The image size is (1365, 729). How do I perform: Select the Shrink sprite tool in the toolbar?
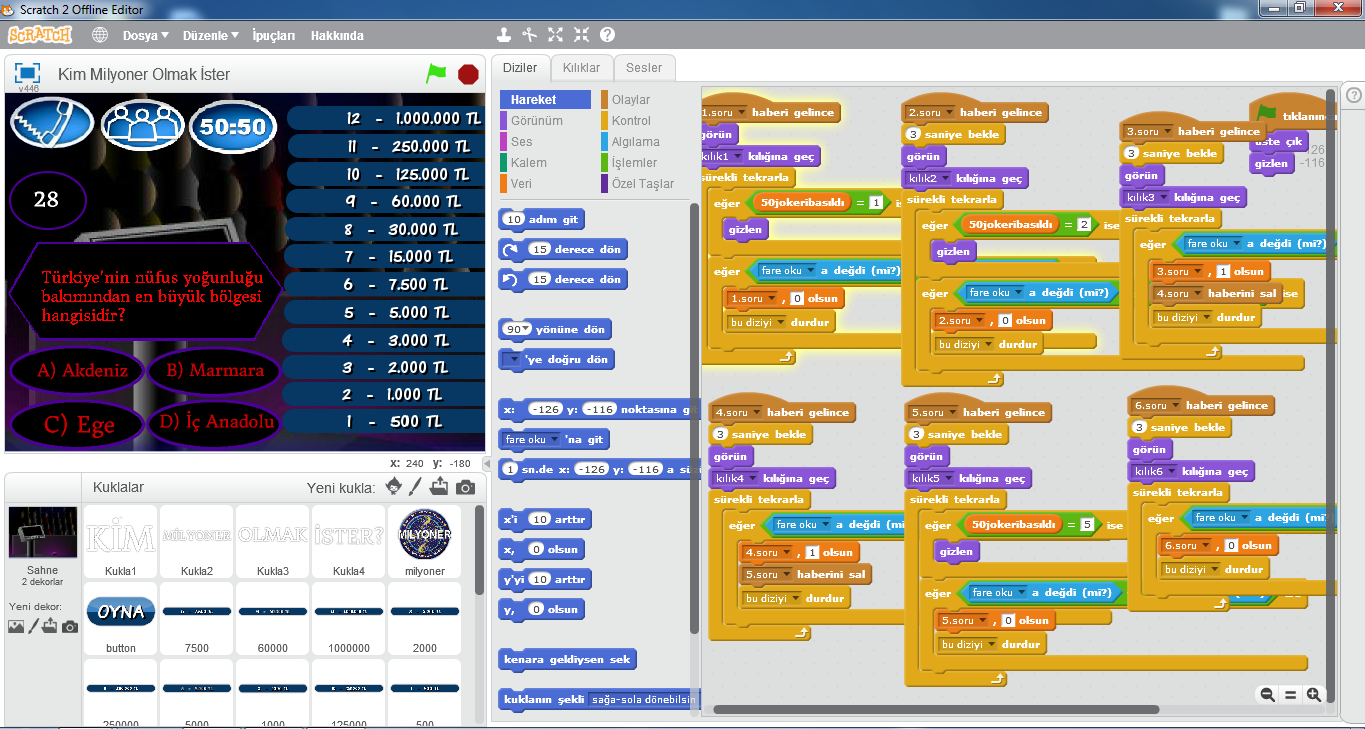pyautogui.click(x=581, y=35)
